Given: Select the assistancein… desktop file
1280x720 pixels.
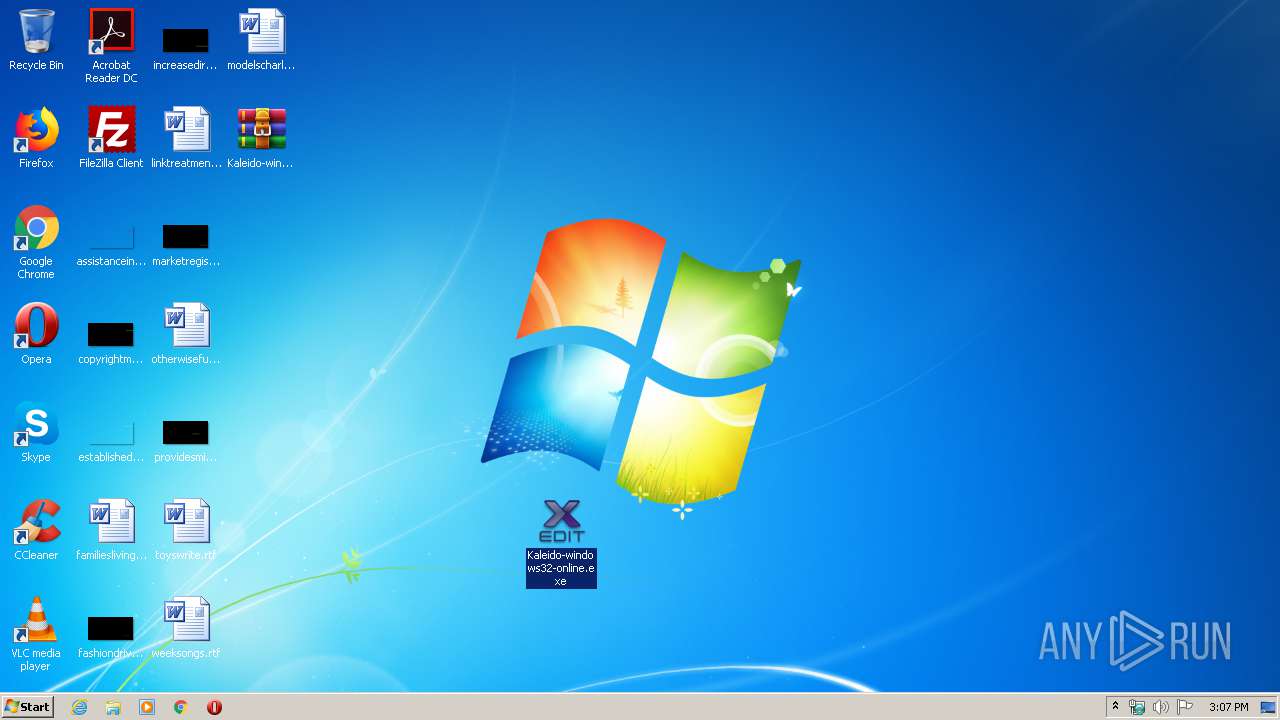Looking at the screenshot, I should click(x=111, y=246).
